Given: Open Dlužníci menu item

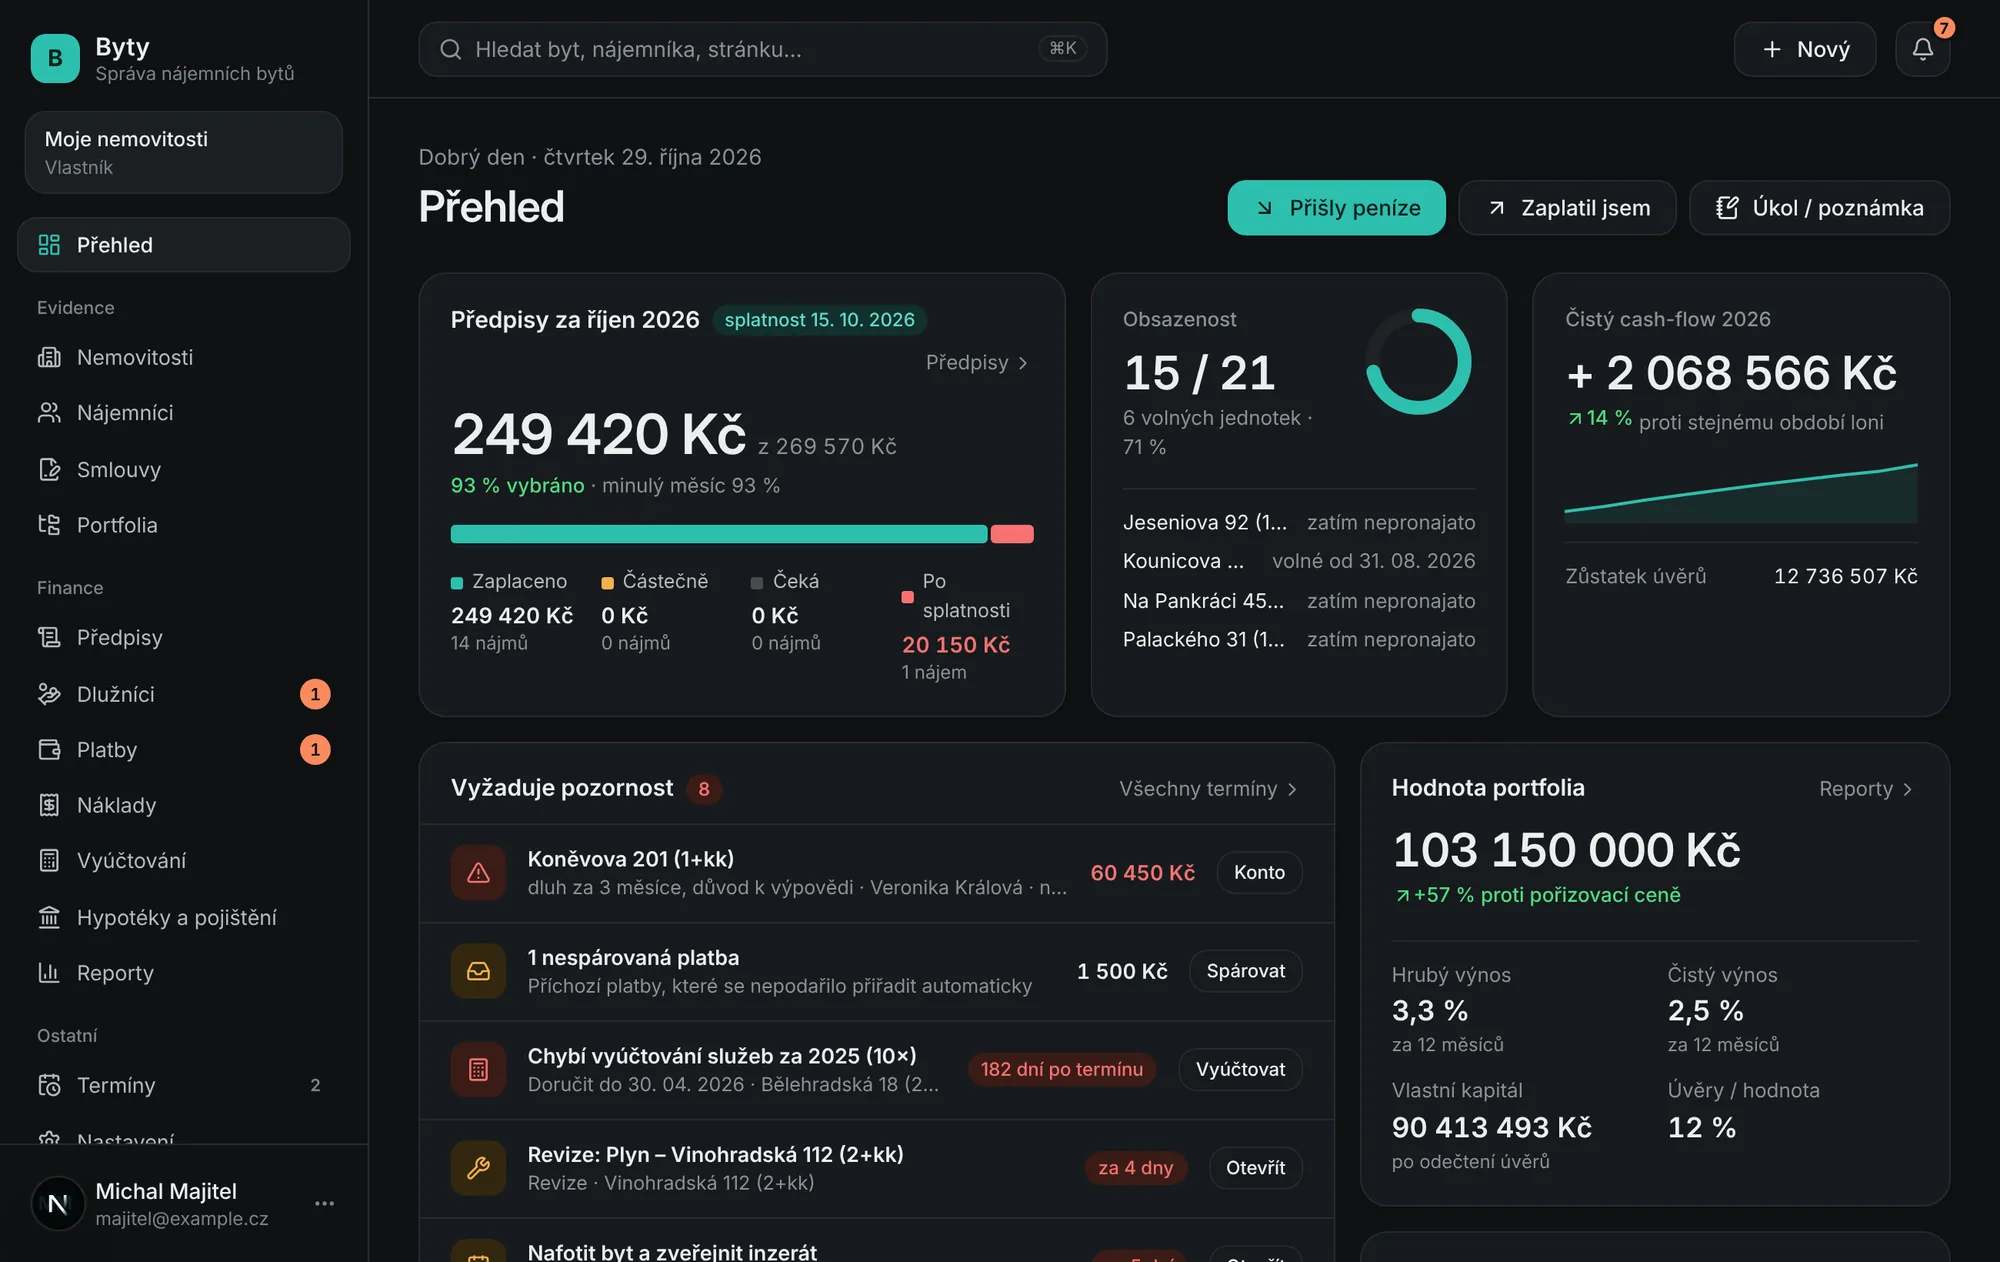Looking at the screenshot, I should click(x=184, y=694).
